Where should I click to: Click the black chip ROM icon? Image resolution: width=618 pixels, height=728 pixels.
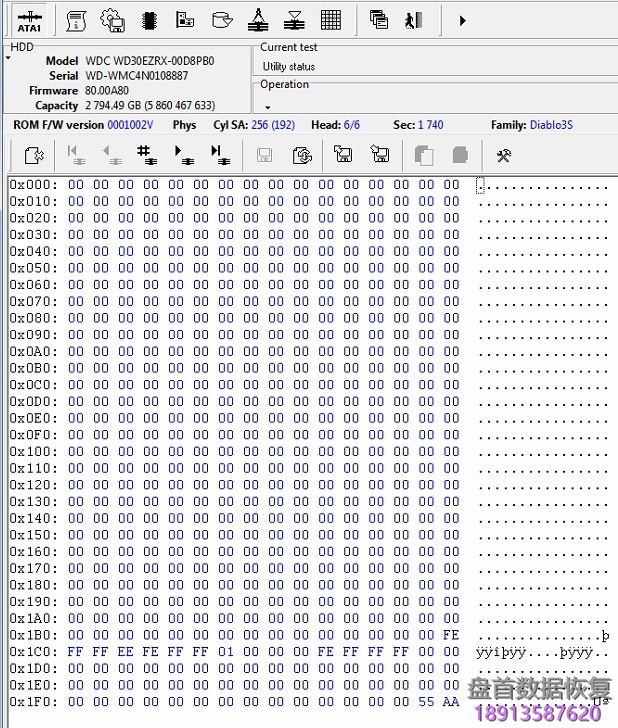pyautogui.click(x=149, y=21)
